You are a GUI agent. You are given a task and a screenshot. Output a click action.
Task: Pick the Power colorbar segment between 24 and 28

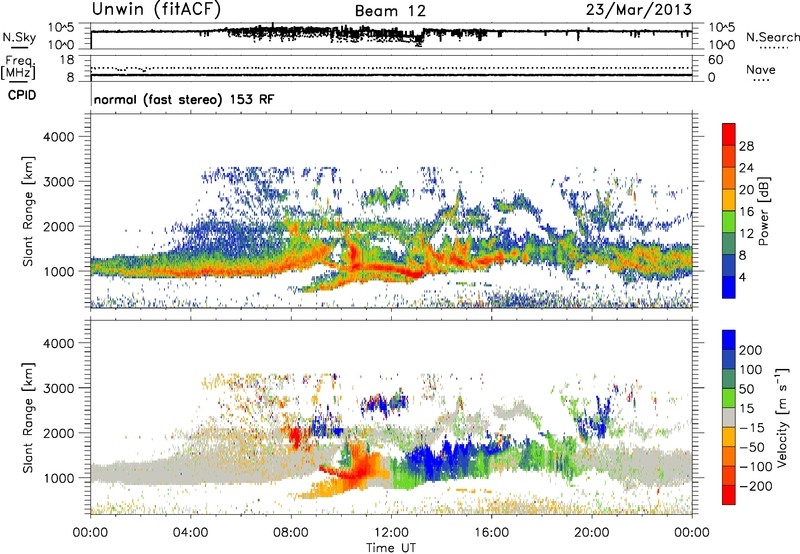pyautogui.click(x=729, y=157)
